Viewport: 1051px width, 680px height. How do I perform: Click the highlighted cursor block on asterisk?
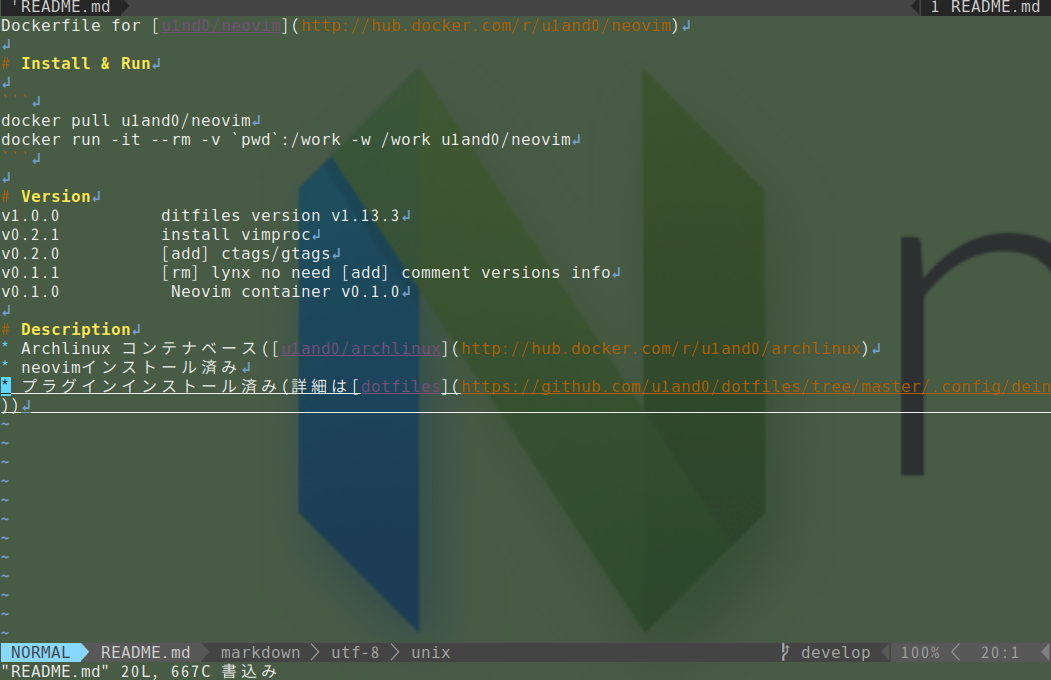pos(5,387)
